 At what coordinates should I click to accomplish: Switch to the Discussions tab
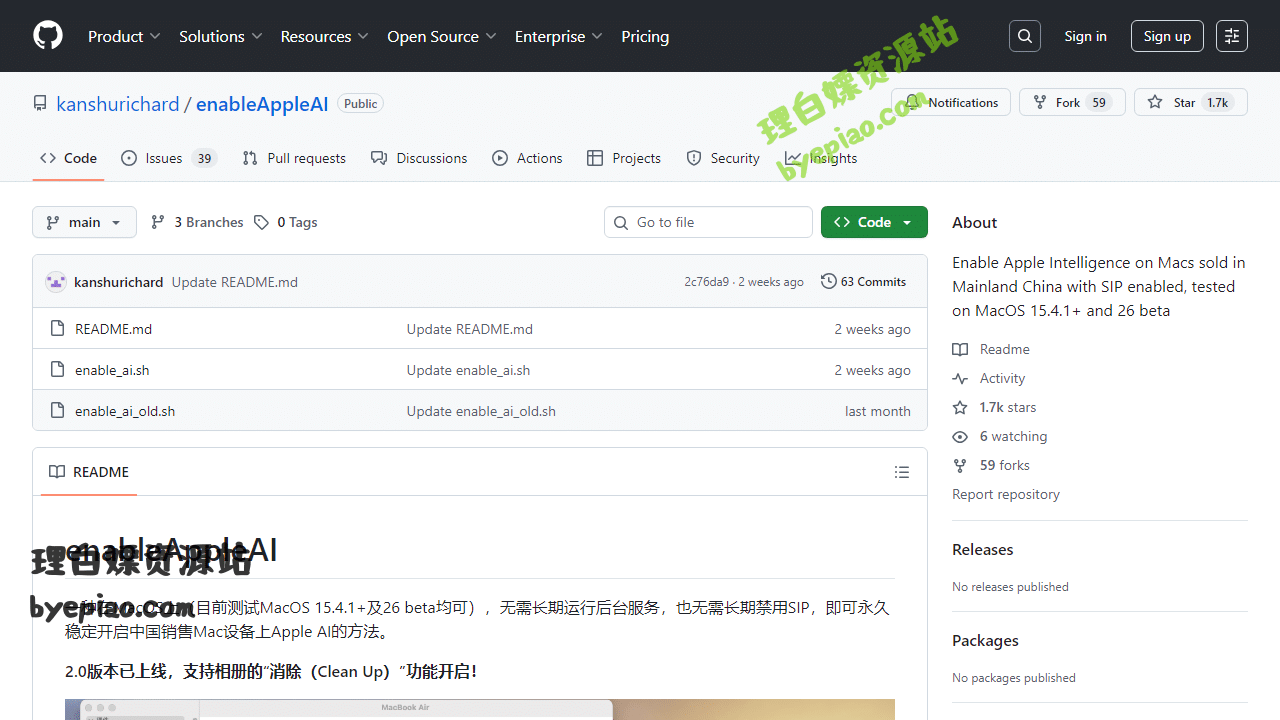[419, 158]
